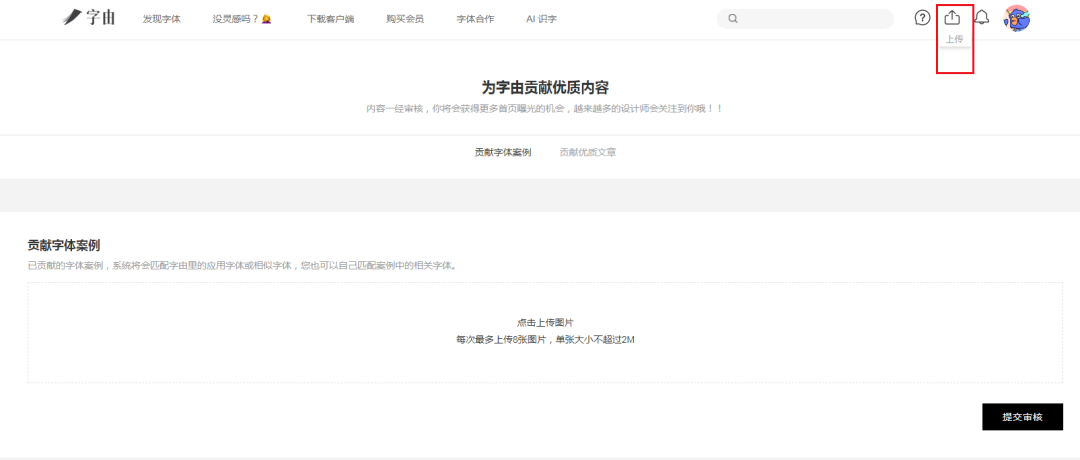Viewport: 1080px width, 460px height.
Task: Click the 为字由贡献优质内容 page heading
Action: [545, 88]
